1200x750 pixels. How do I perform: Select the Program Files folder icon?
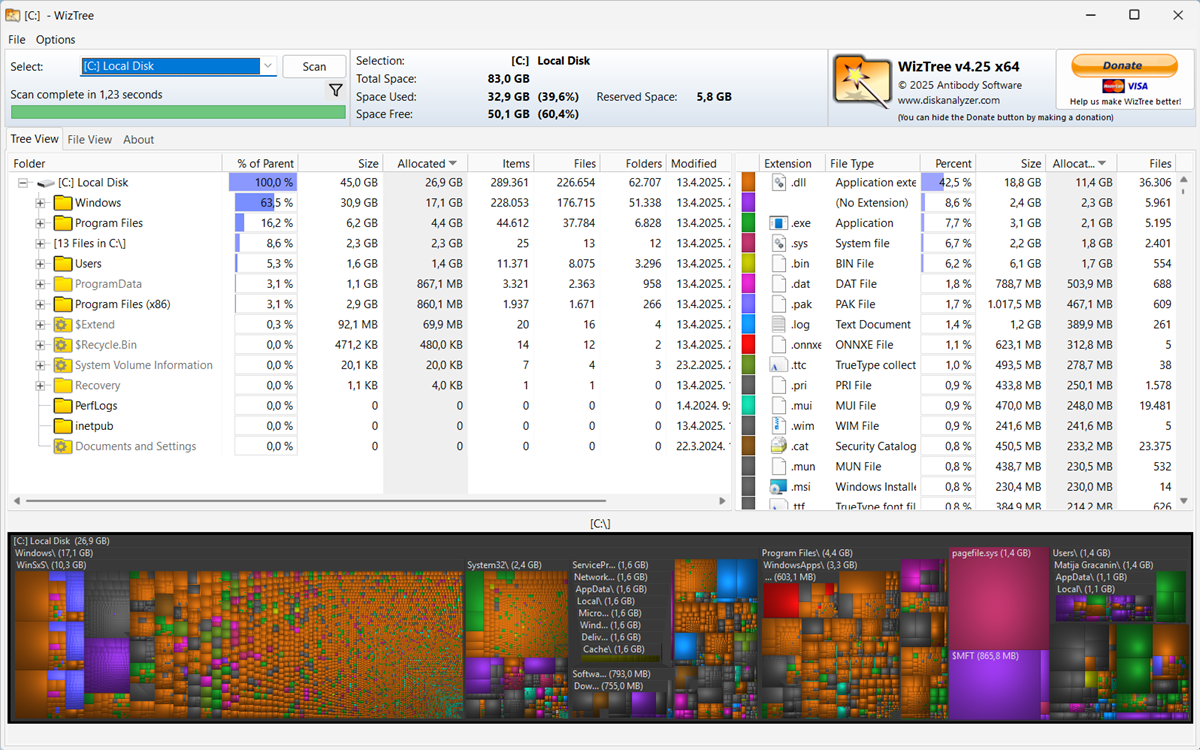63,223
